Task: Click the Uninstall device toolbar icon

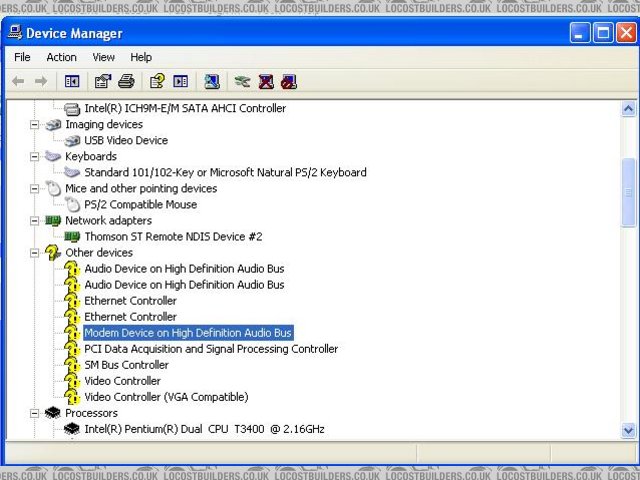Action: pyautogui.click(x=266, y=81)
